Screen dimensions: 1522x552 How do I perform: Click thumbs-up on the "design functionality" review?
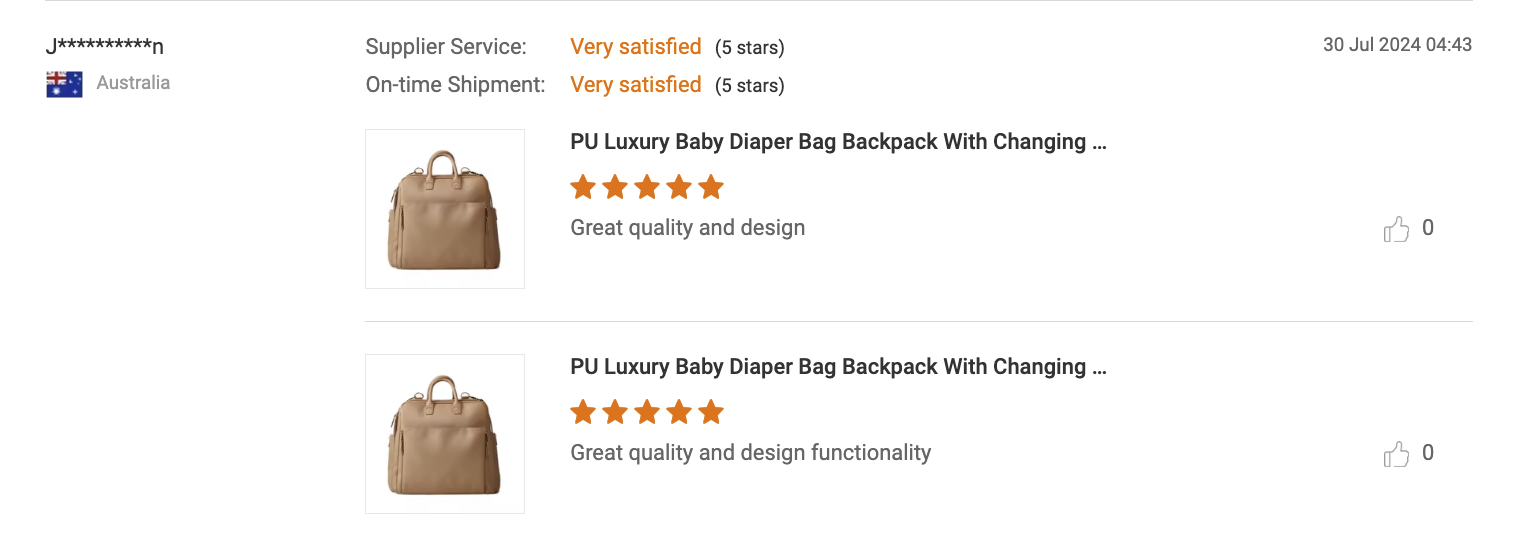point(1396,455)
